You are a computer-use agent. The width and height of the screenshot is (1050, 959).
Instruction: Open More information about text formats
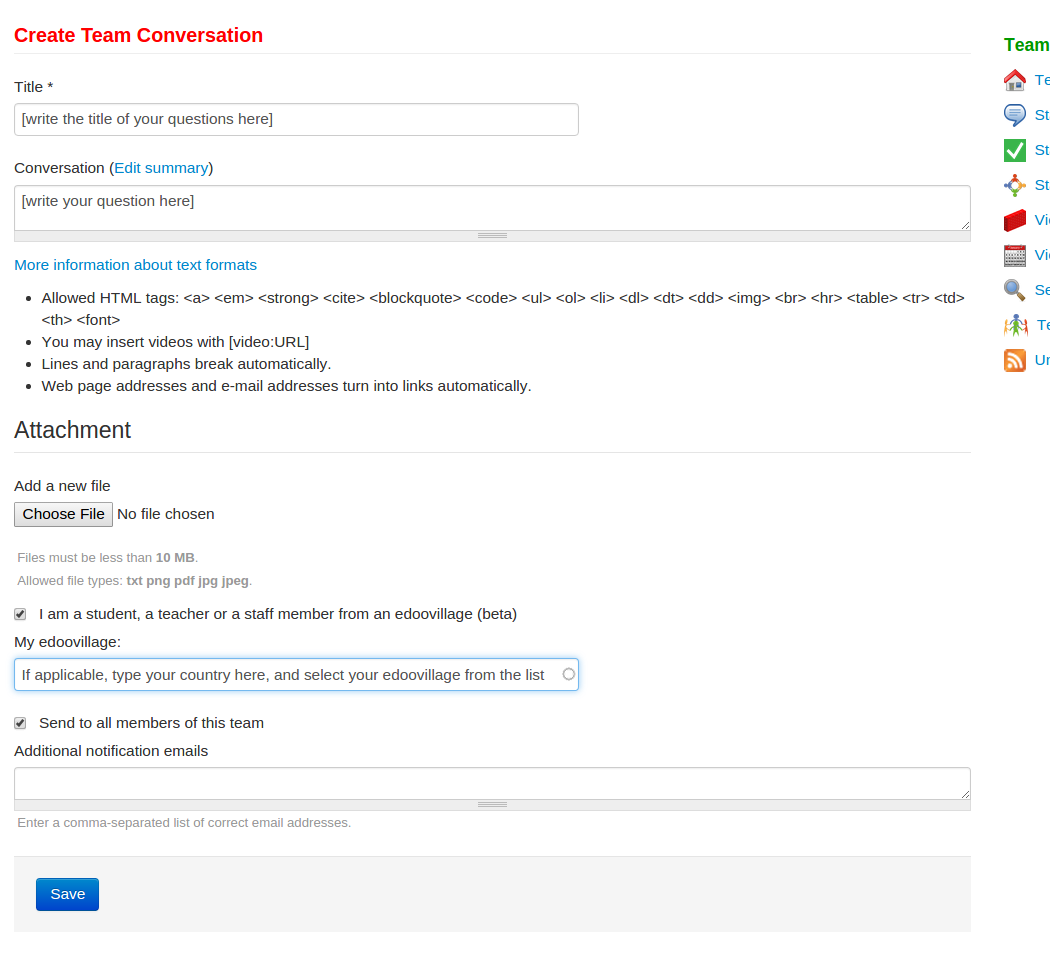pos(135,265)
